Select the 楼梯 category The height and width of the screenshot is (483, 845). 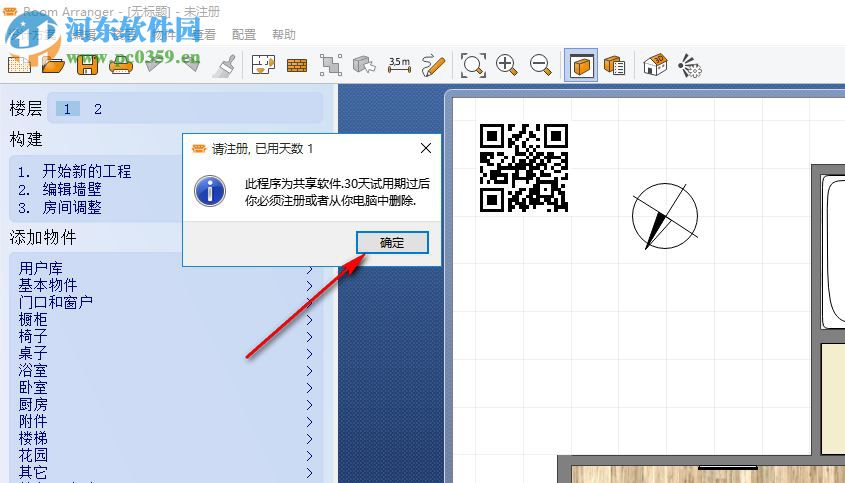click(33, 438)
